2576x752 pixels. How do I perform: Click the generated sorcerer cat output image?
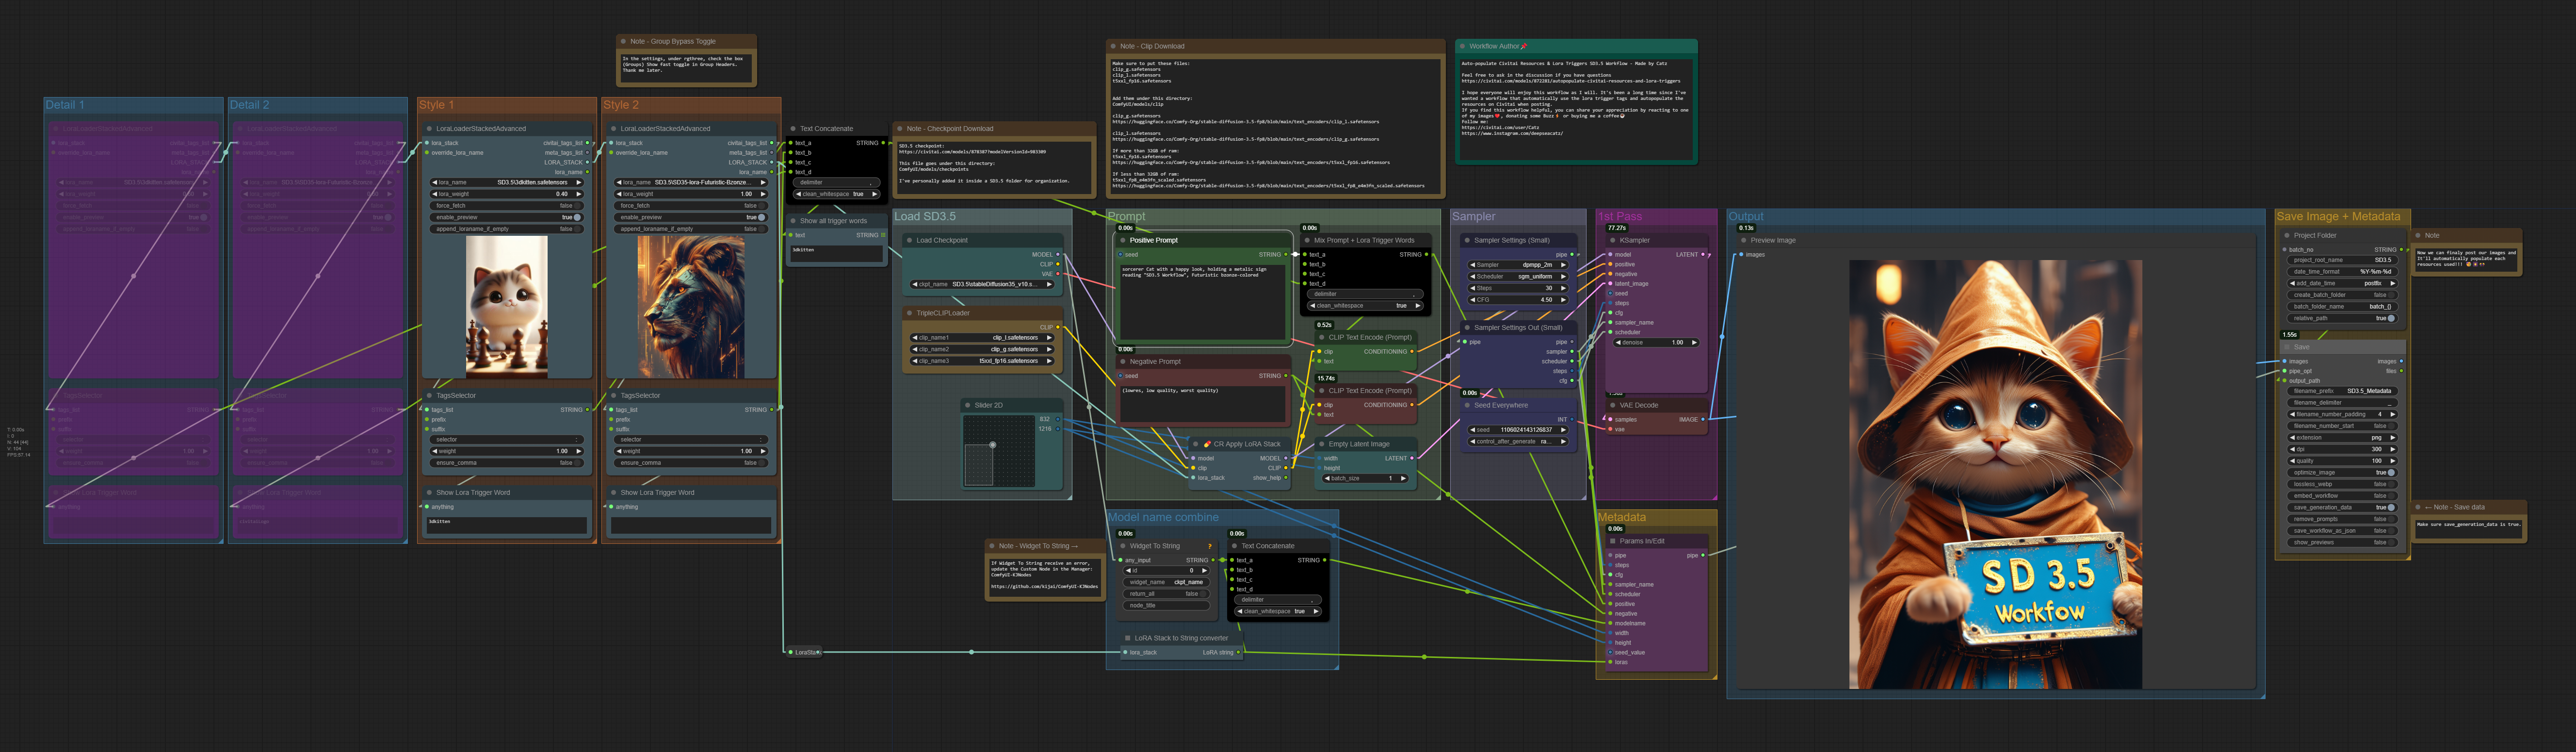(1996, 474)
